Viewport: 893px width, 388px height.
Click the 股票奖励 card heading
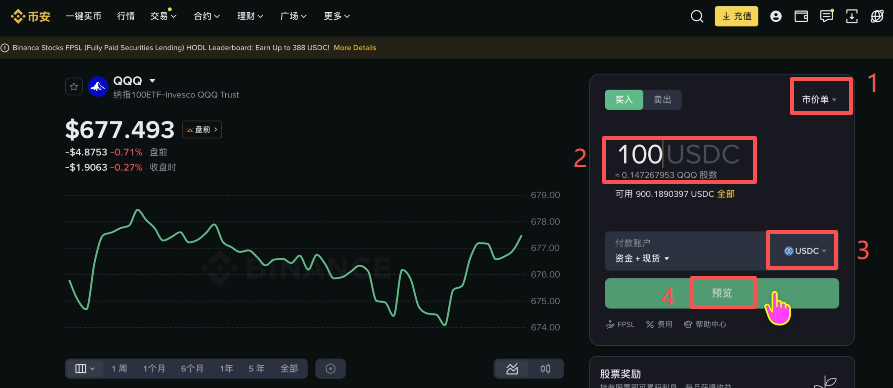621,374
